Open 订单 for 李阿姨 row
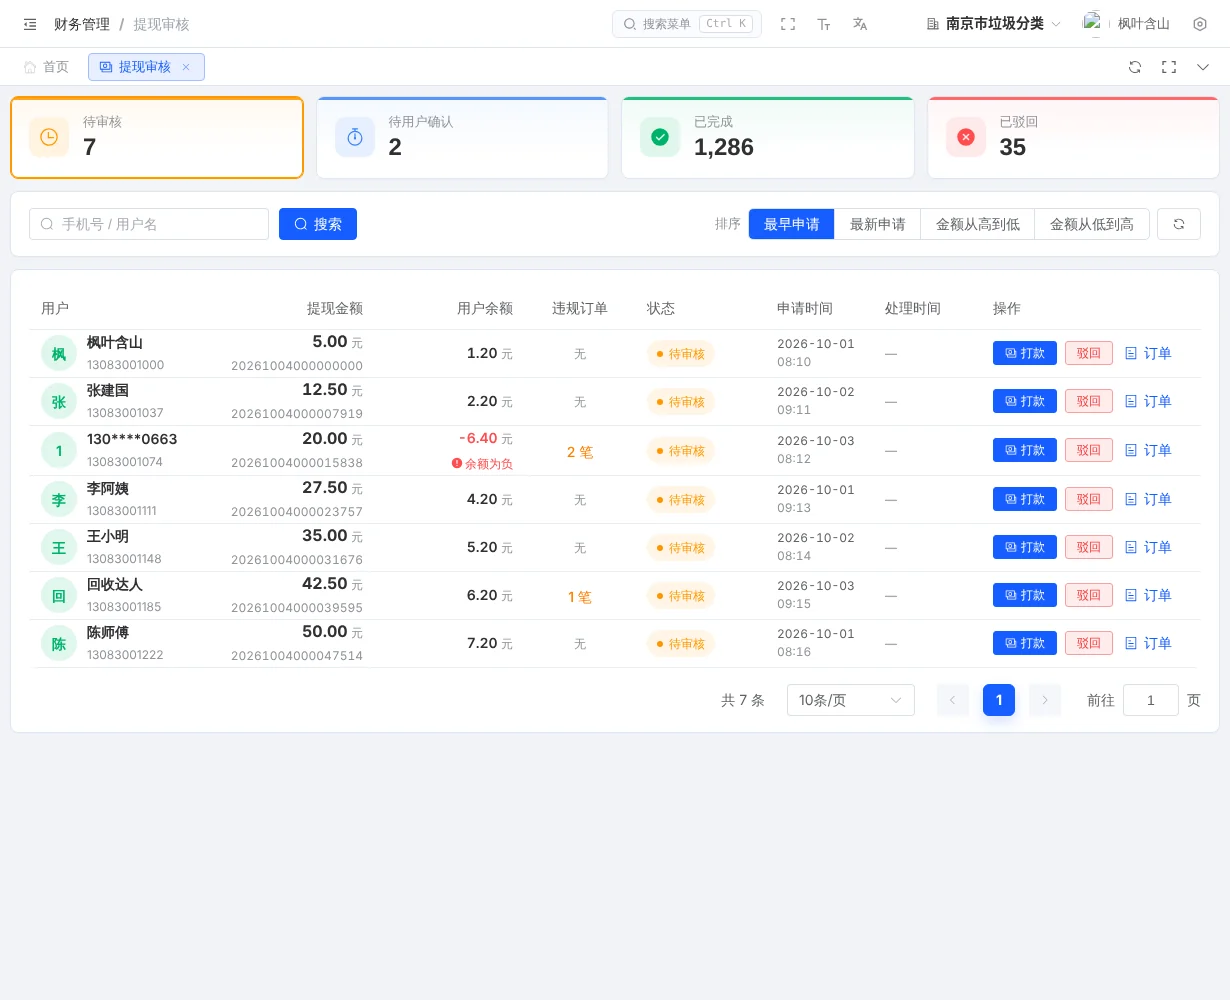This screenshot has width=1230, height=1000. click(1147, 499)
